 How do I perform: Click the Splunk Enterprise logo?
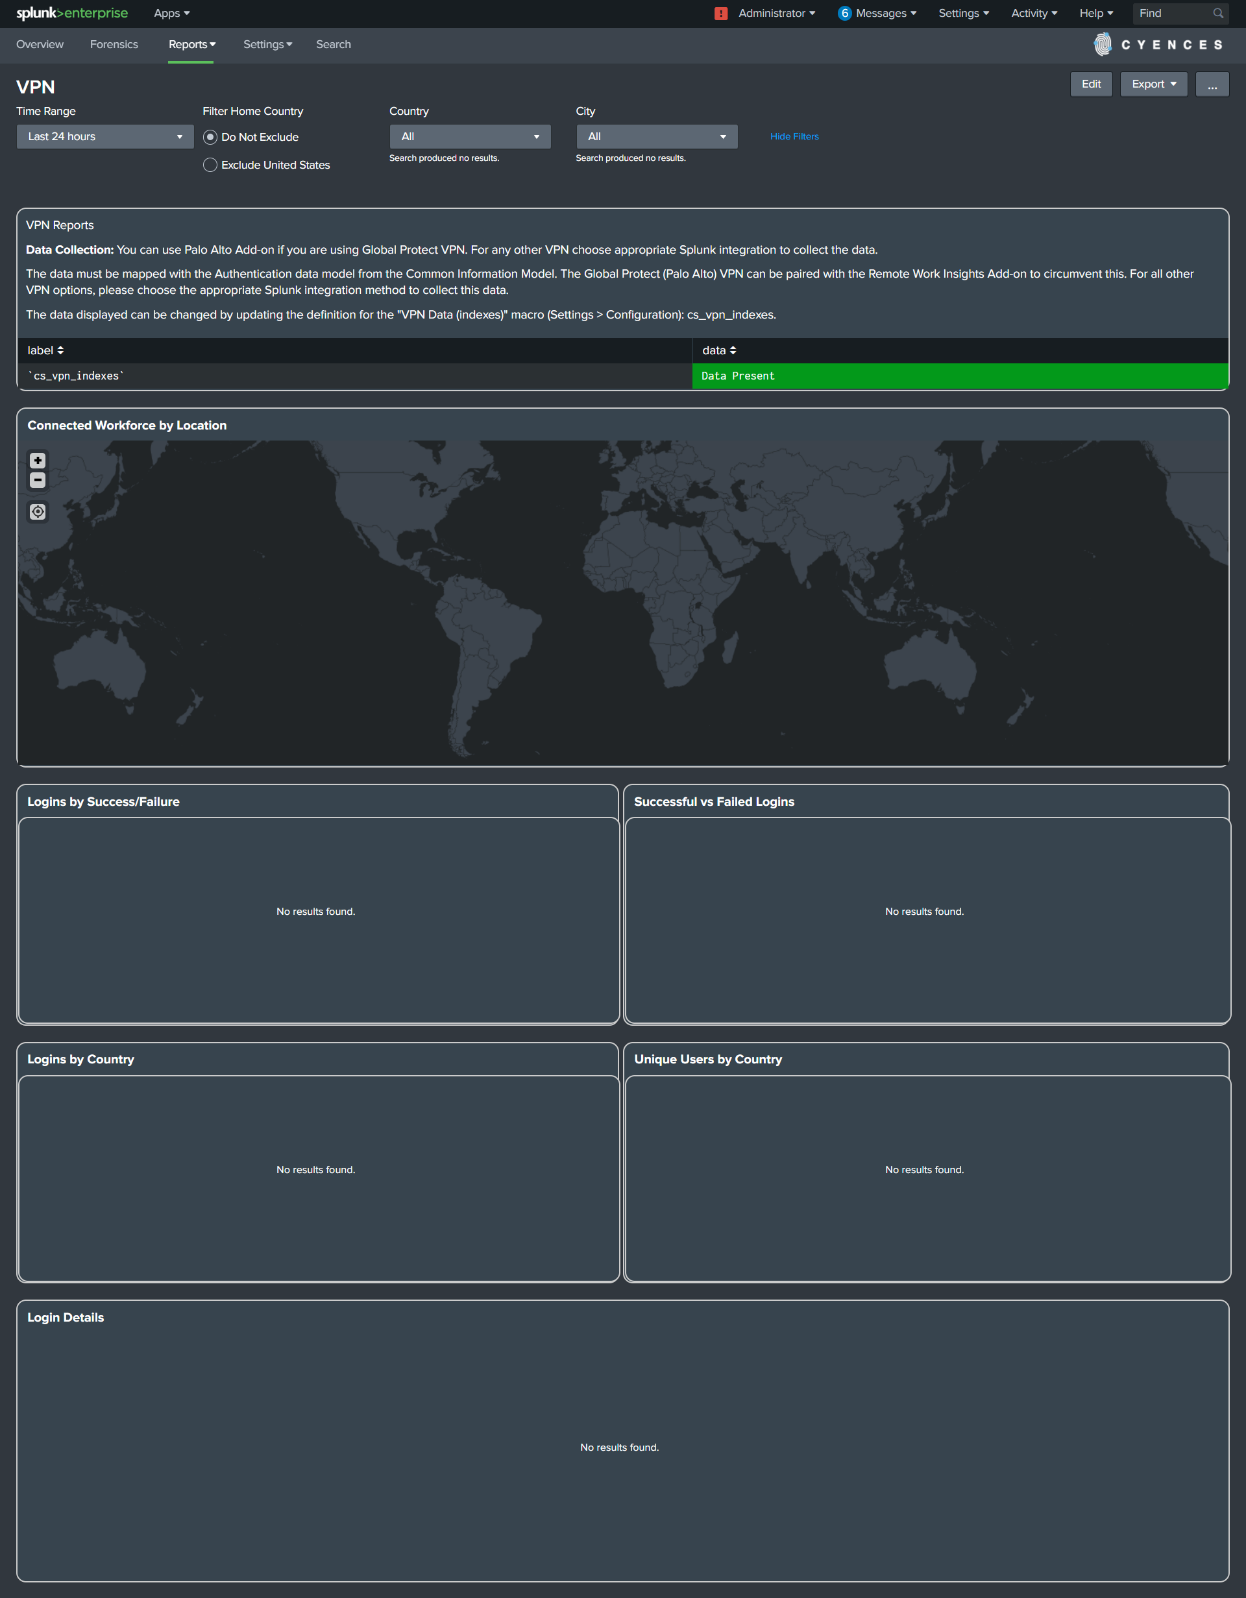[x=72, y=13]
